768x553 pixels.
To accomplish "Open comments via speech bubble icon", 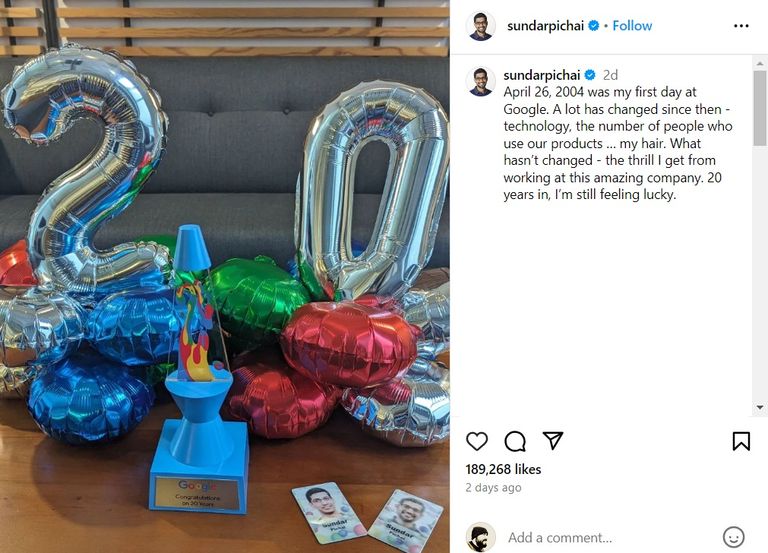I will point(515,441).
